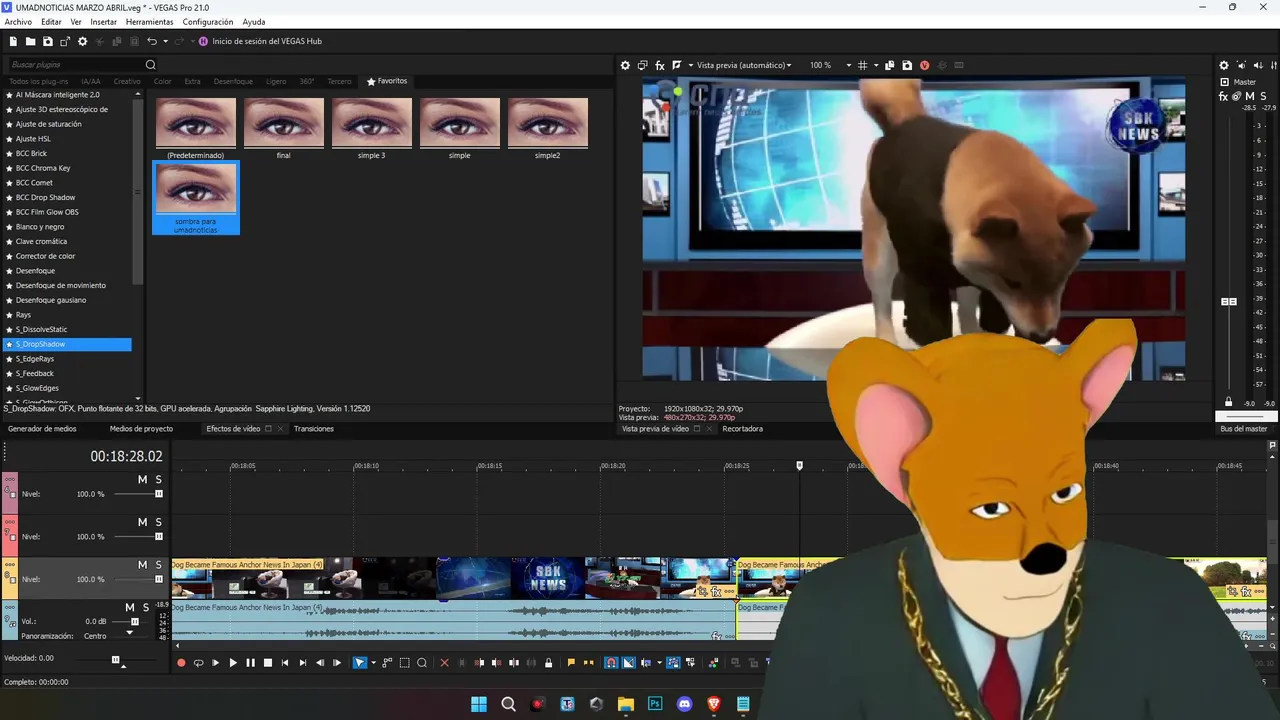Open the Master bus settings gear
This screenshot has height=720, width=1280.
[1224, 66]
